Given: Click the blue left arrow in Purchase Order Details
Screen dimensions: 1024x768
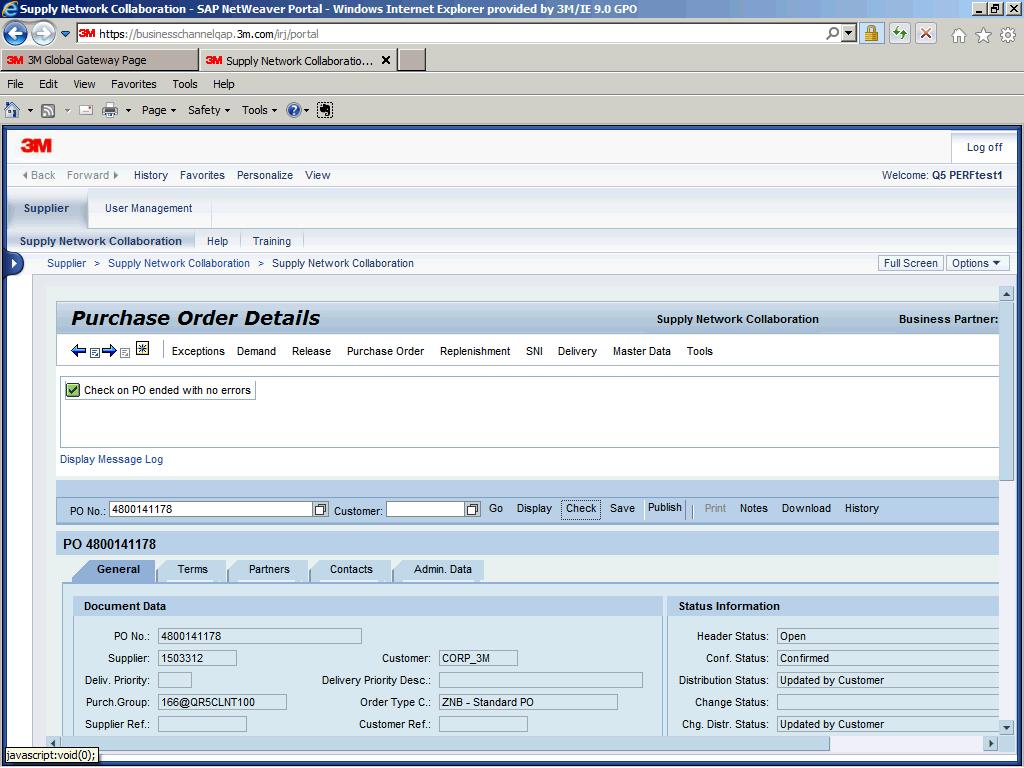Looking at the screenshot, I should (78, 351).
